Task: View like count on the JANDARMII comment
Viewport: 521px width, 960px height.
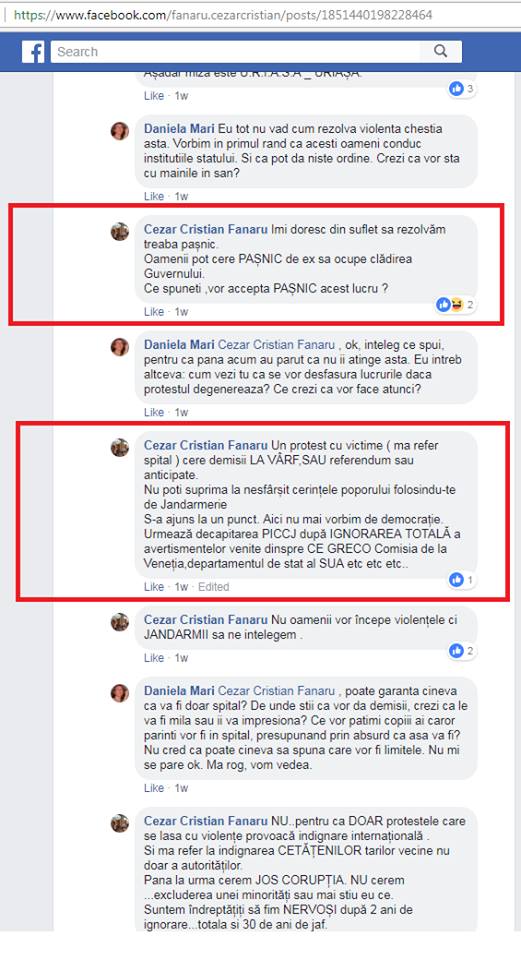Action: click(462, 651)
